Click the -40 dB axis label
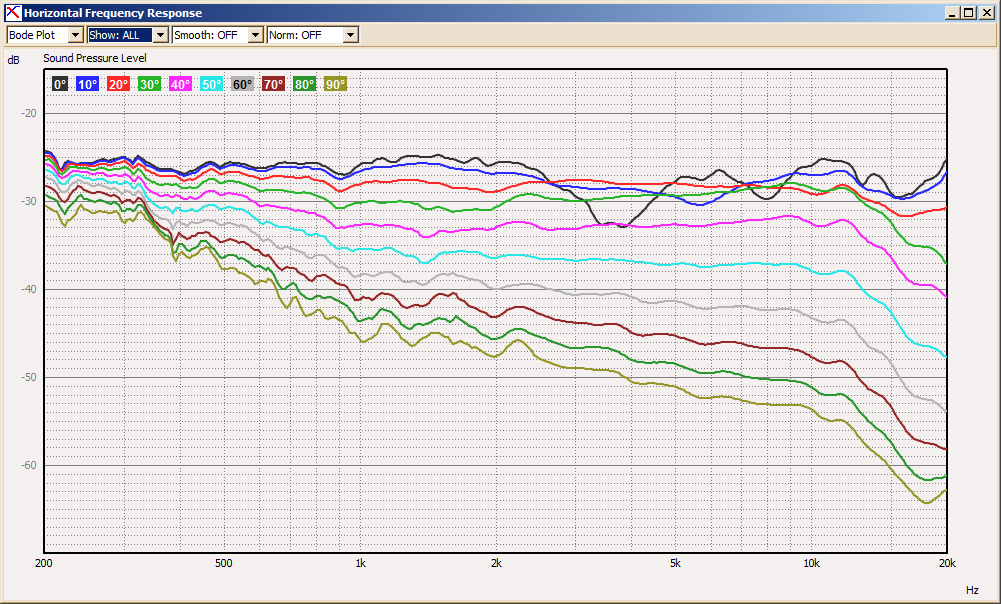 29,289
